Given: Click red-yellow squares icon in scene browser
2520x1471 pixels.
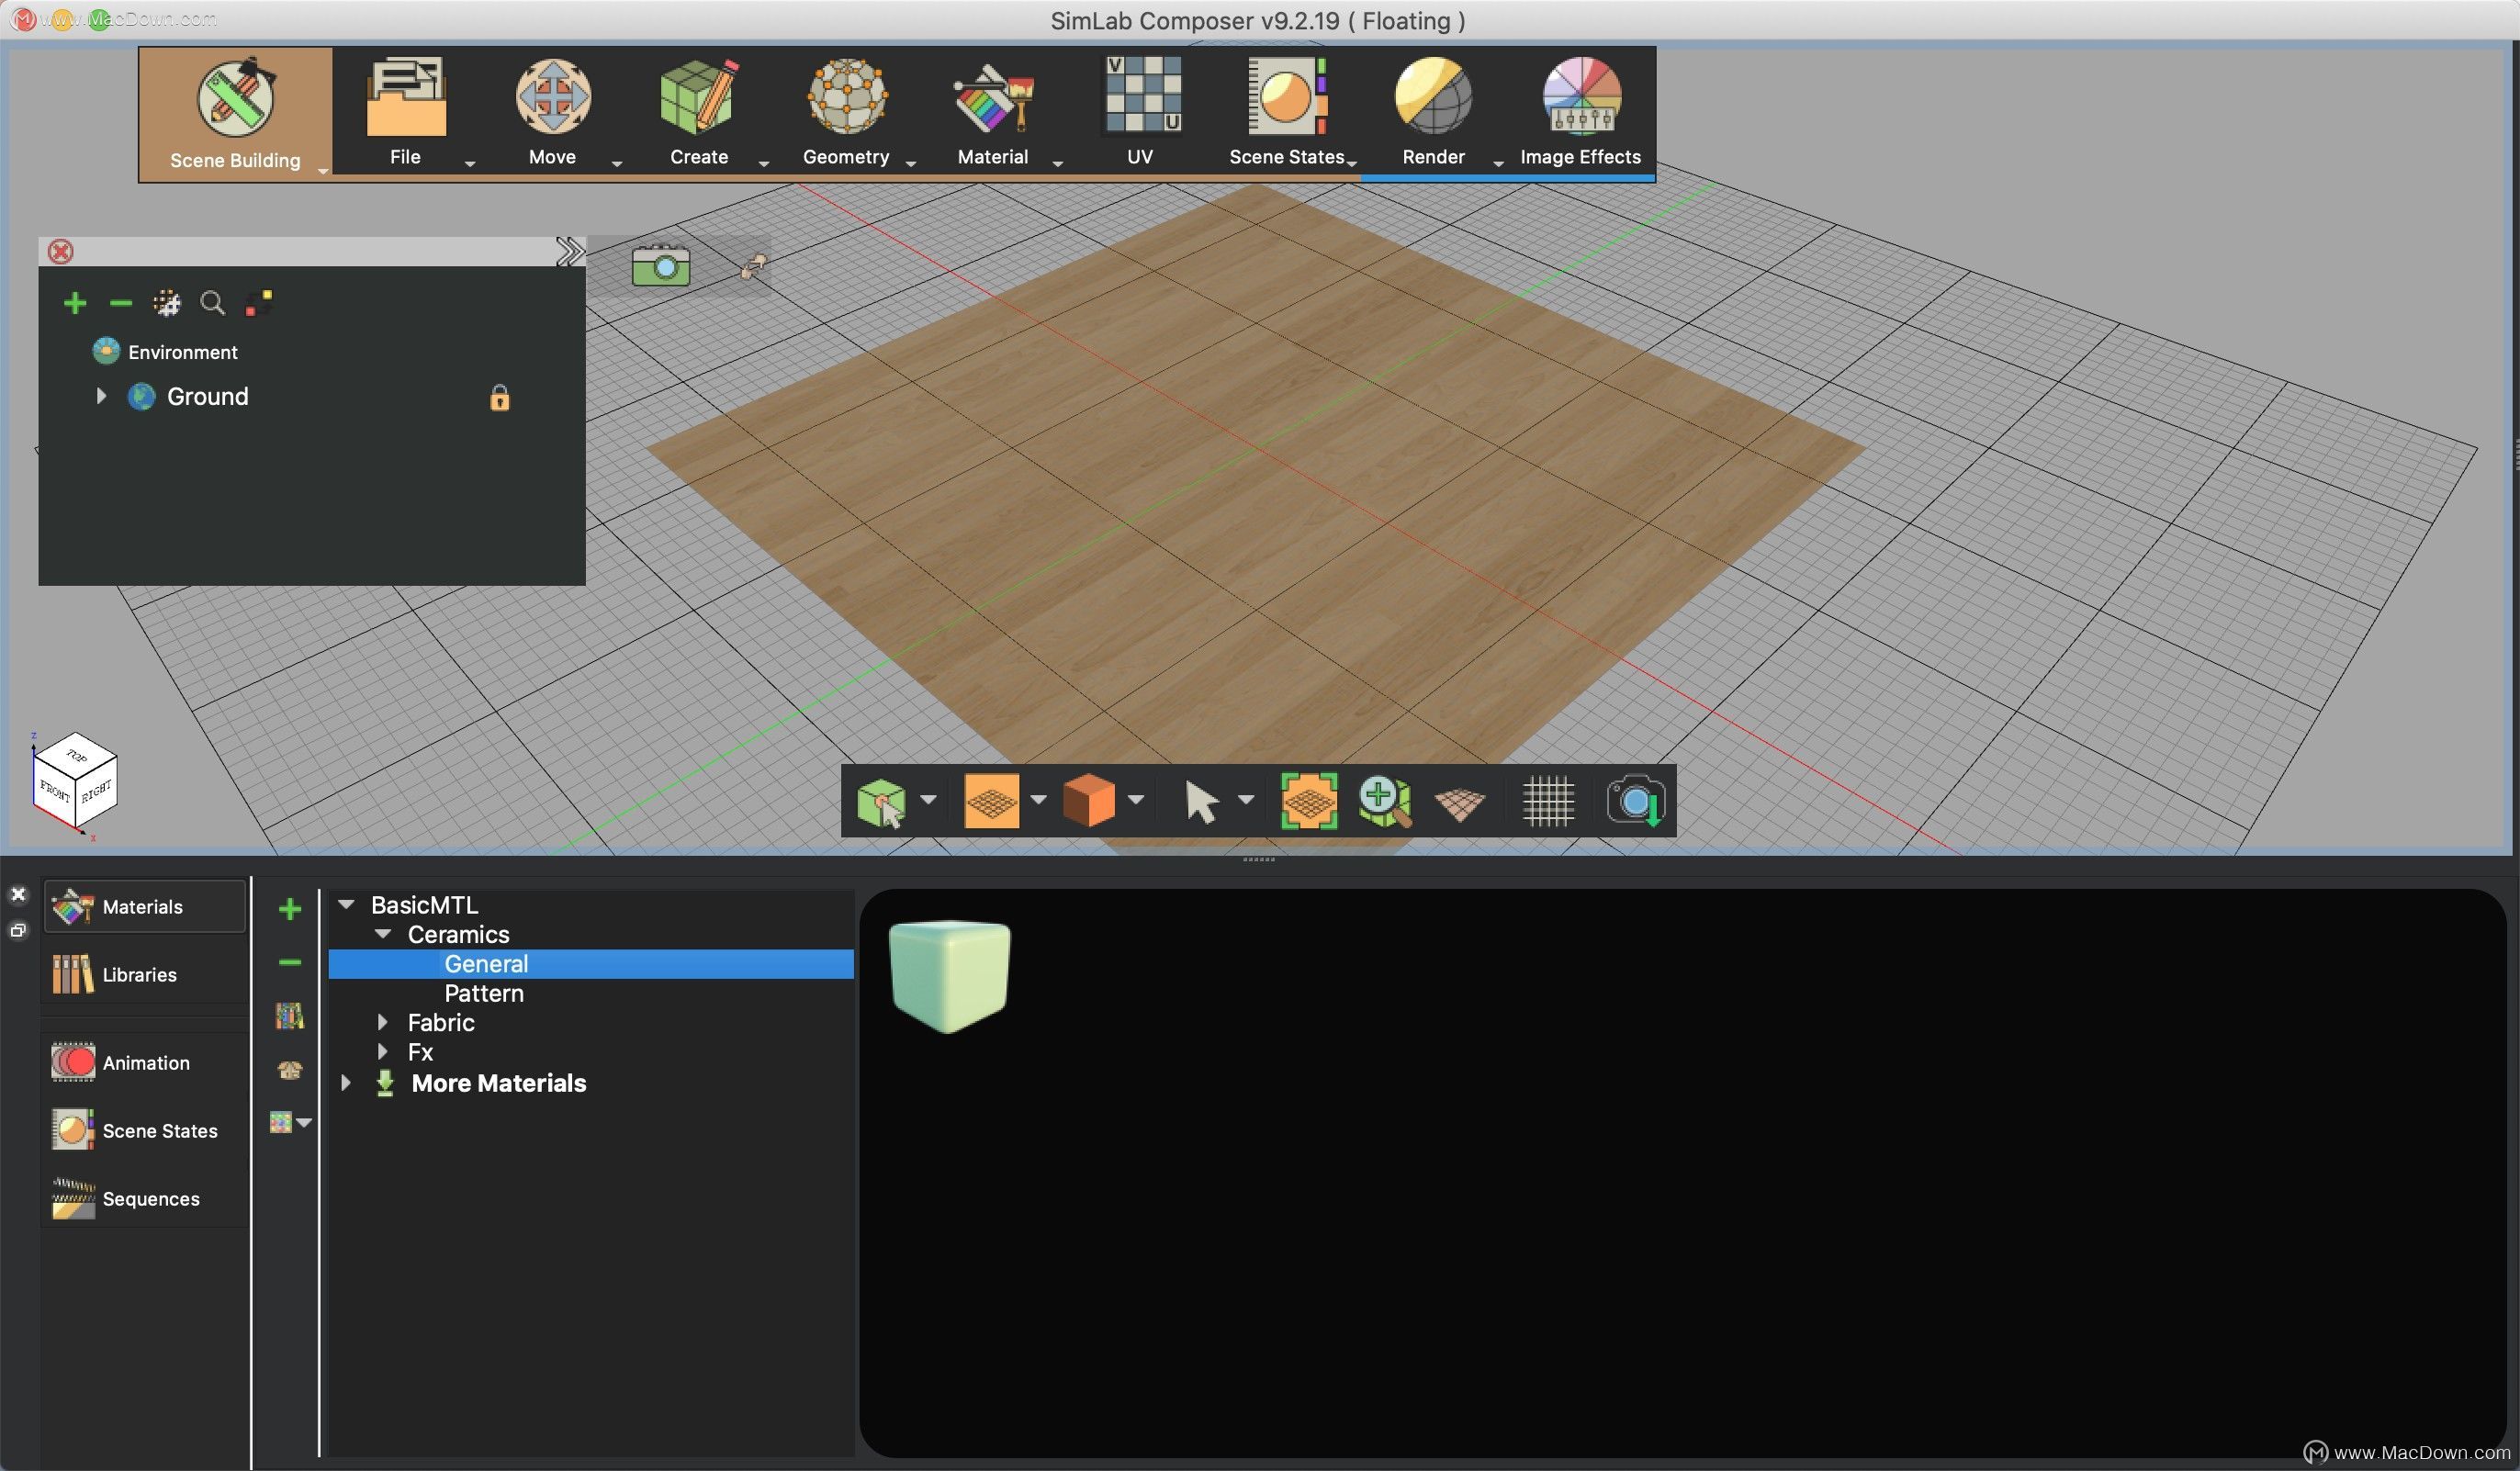Looking at the screenshot, I should coord(259,303).
